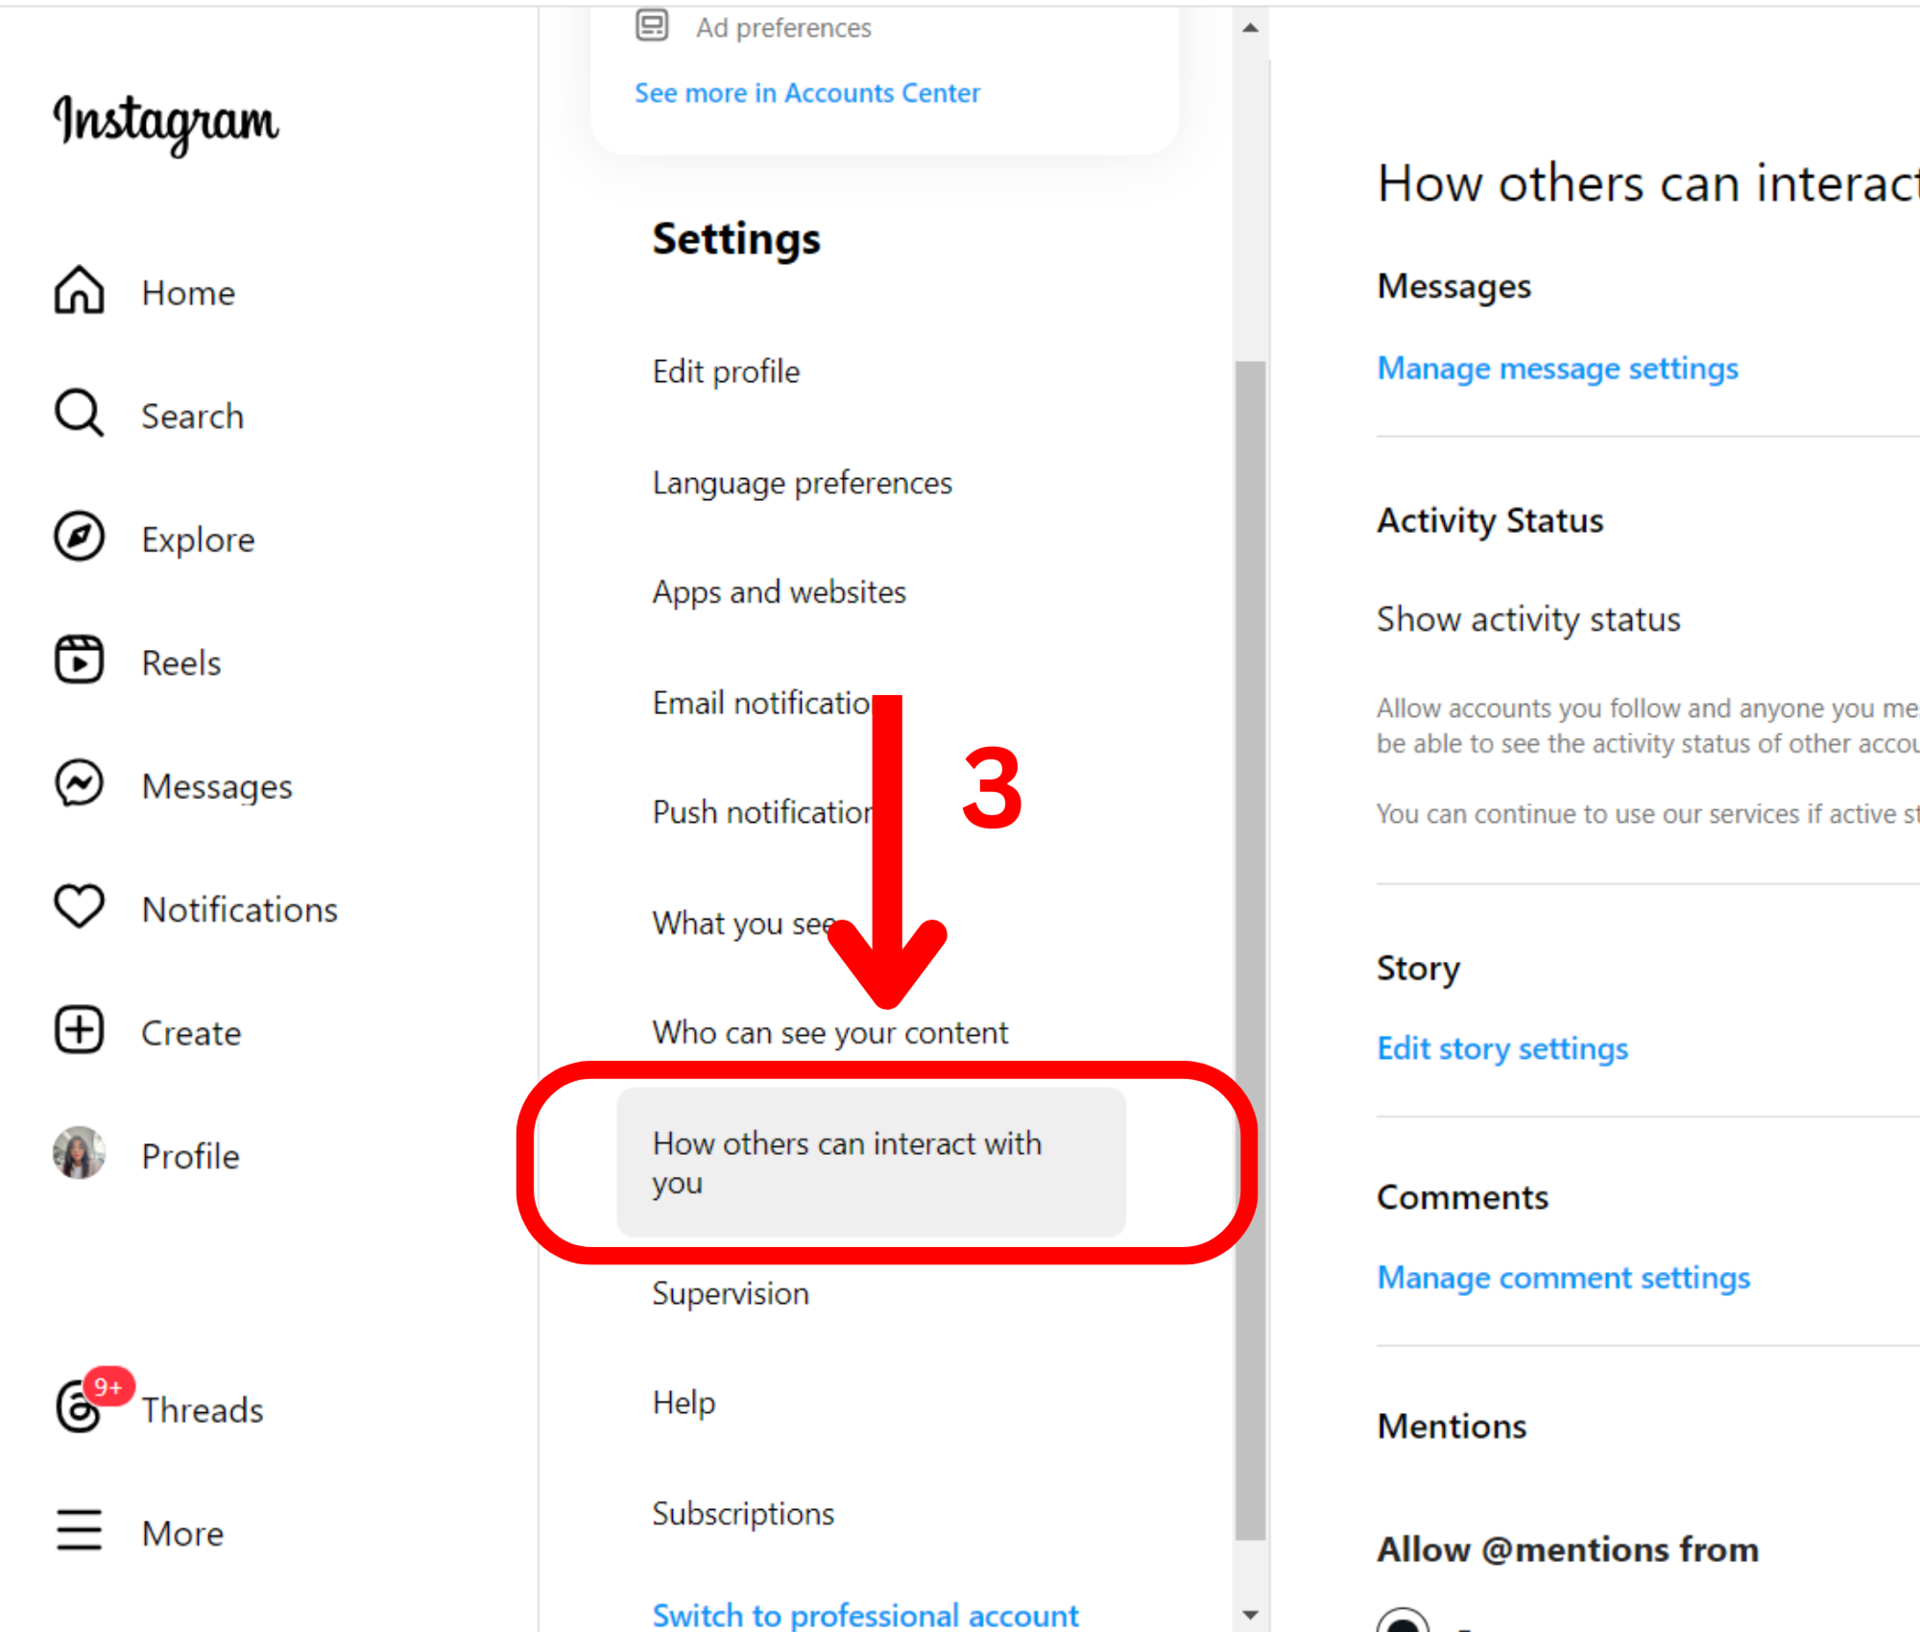Open profile via avatar picture
The width and height of the screenshot is (1920, 1632).
[79, 1154]
